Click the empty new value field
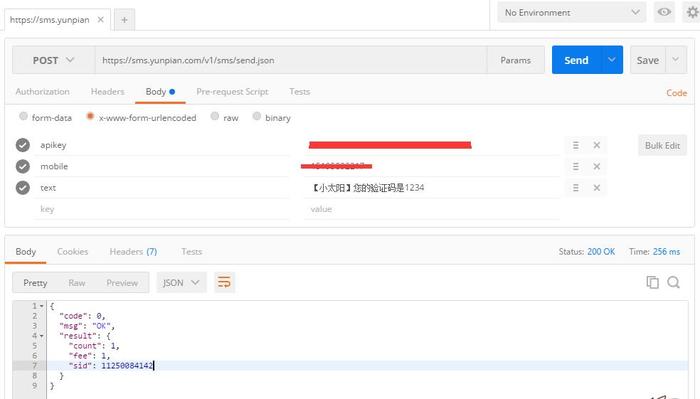The image size is (700, 399). 432,209
